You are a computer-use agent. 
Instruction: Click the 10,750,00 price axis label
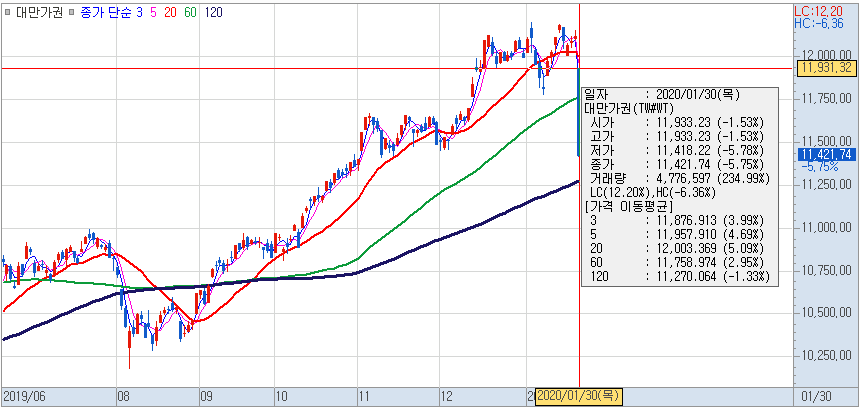[x=826, y=271]
